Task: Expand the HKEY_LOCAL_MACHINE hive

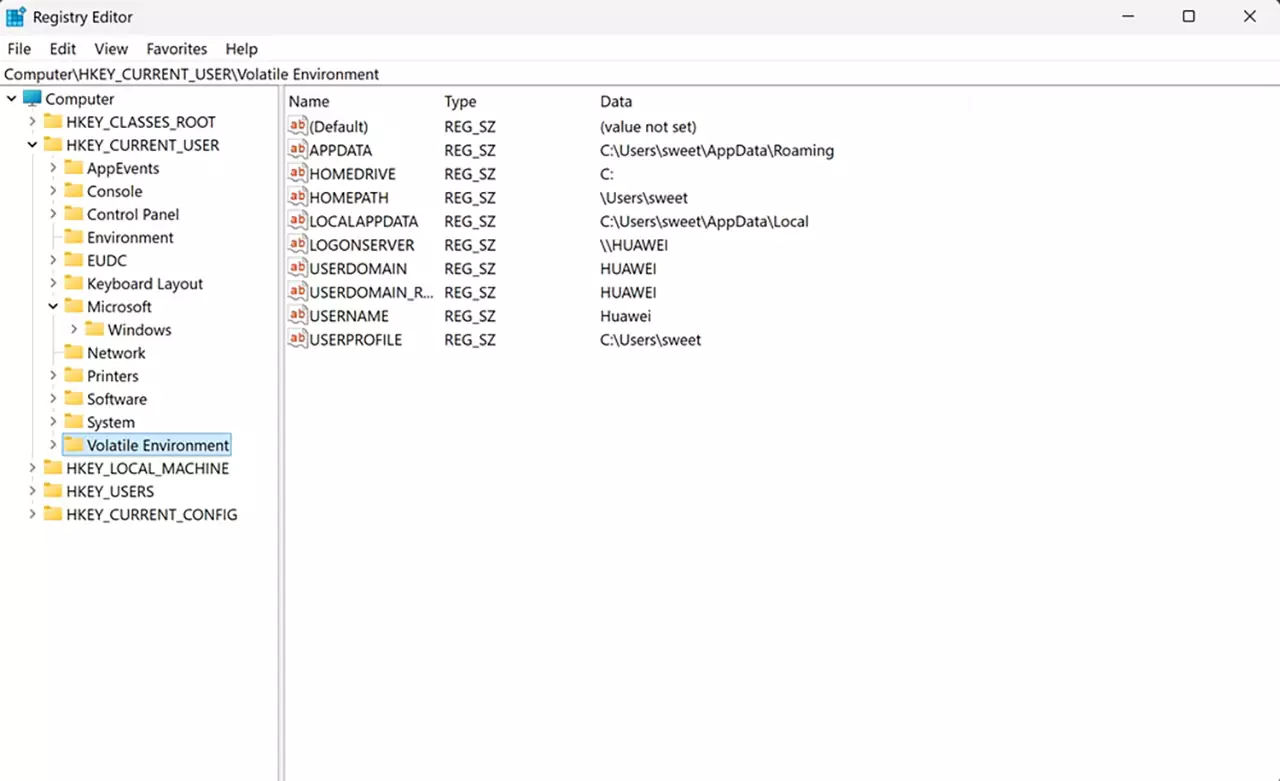Action: [x=32, y=468]
